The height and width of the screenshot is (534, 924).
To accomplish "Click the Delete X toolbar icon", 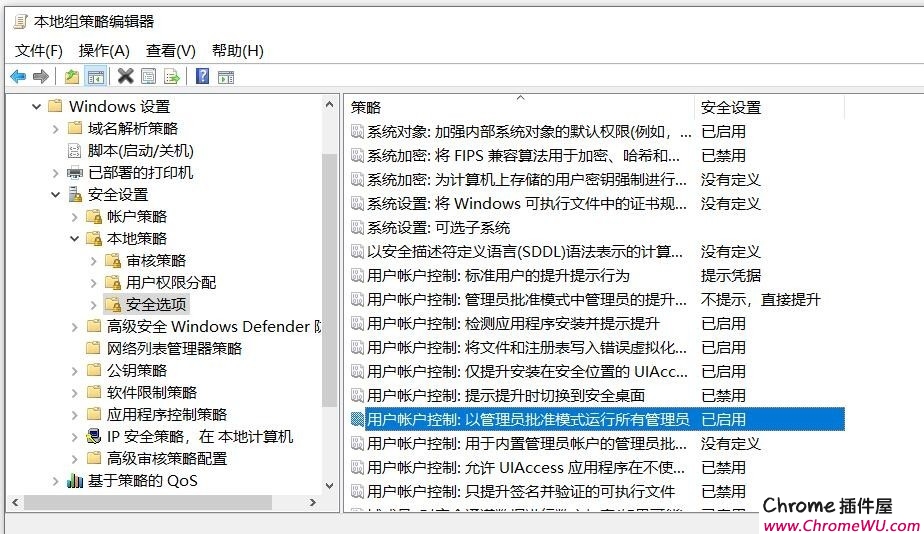I will click(126, 76).
